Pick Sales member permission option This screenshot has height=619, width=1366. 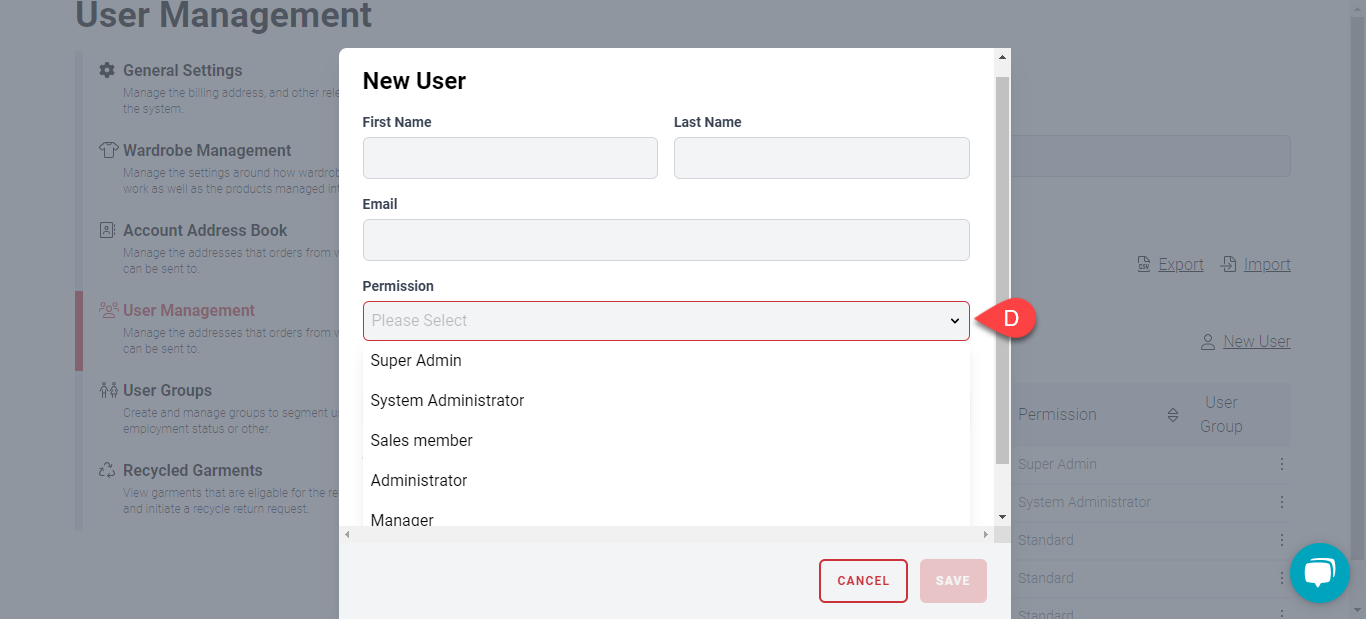[x=421, y=441]
